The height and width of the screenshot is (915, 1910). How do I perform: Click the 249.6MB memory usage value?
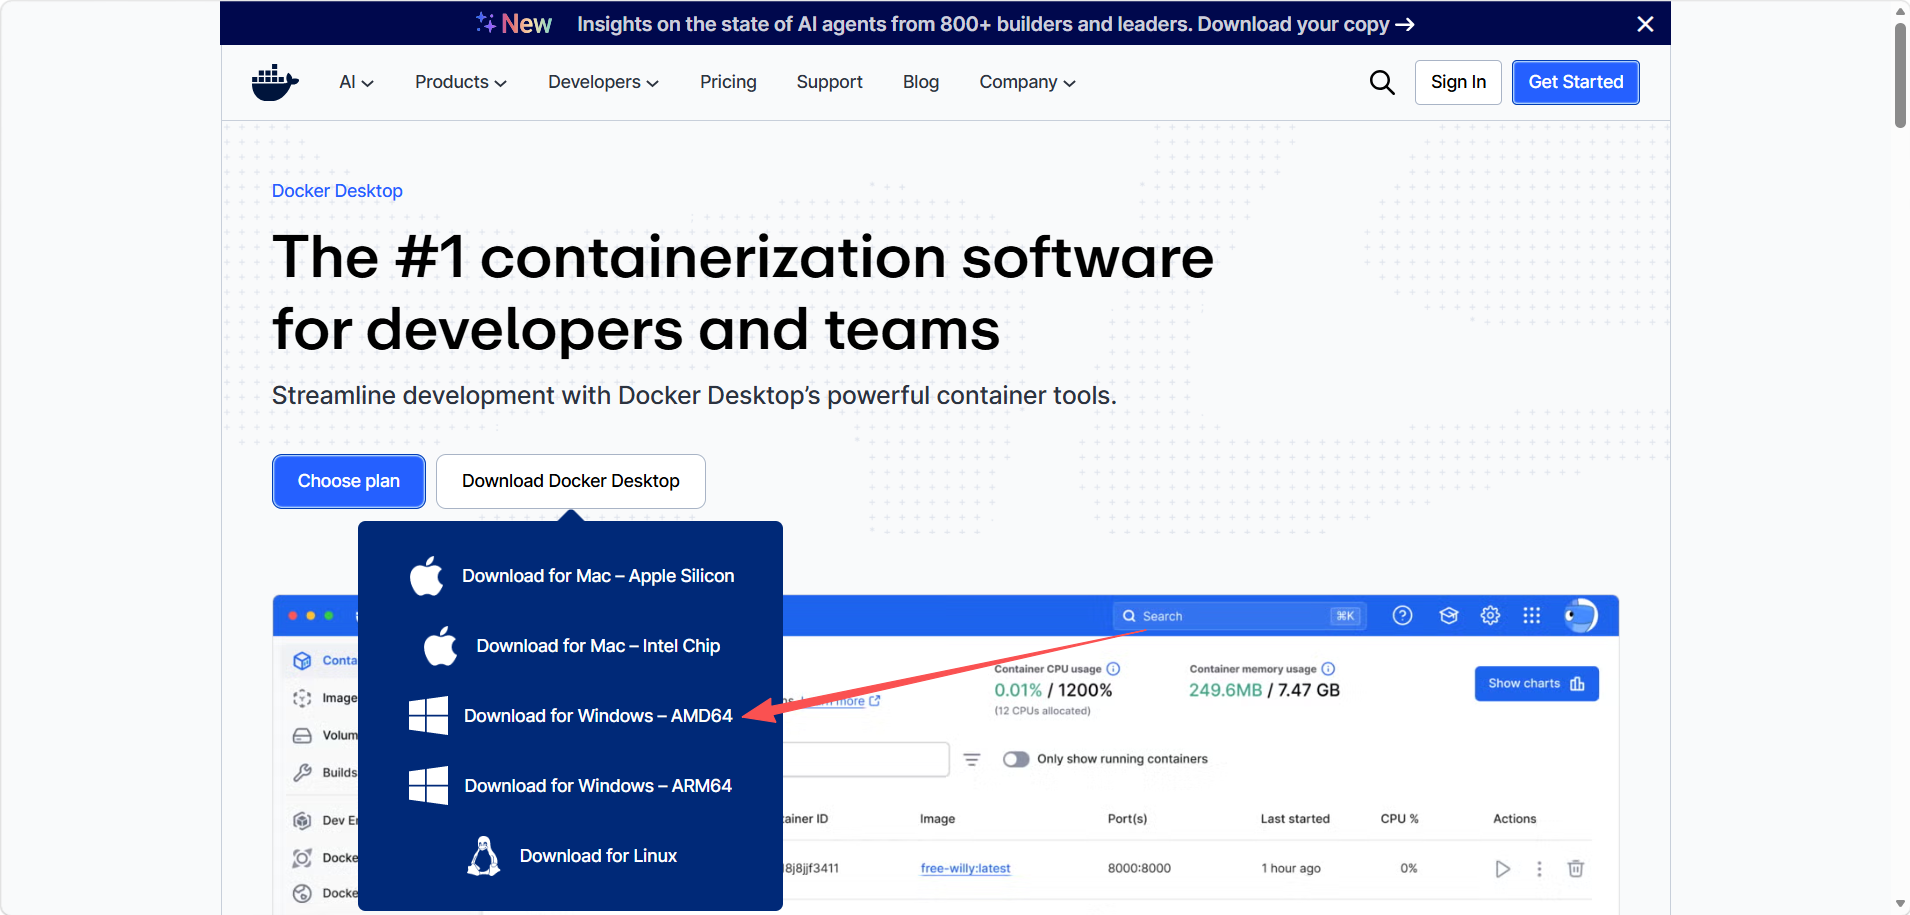coord(1226,690)
